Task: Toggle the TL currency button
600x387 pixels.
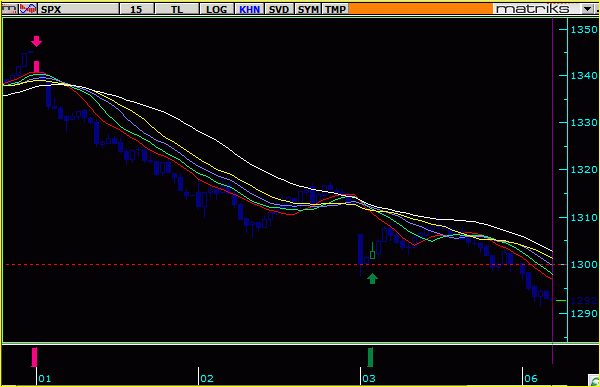Action: pyautogui.click(x=177, y=9)
